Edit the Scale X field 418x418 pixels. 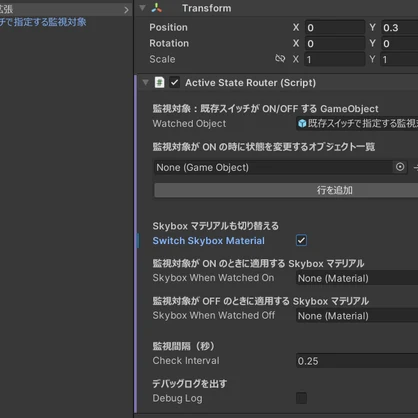[x=335, y=59]
